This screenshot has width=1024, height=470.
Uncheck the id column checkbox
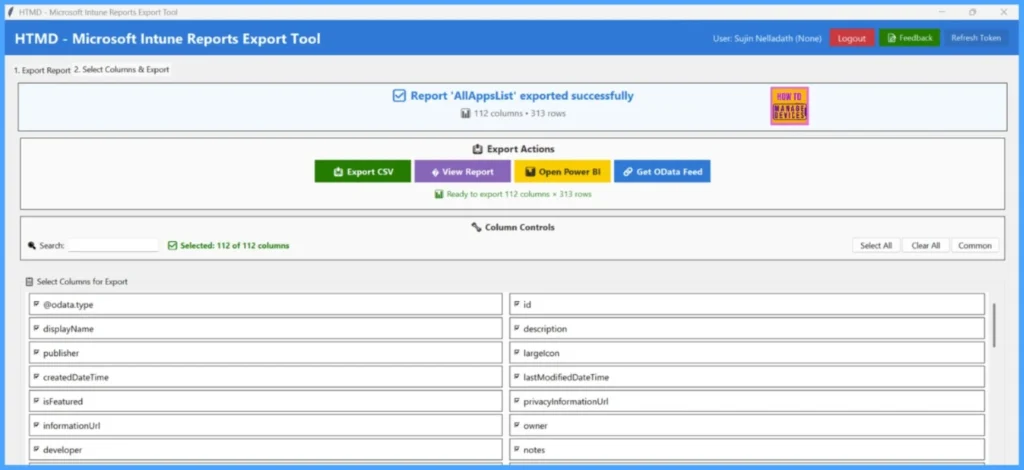point(517,304)
